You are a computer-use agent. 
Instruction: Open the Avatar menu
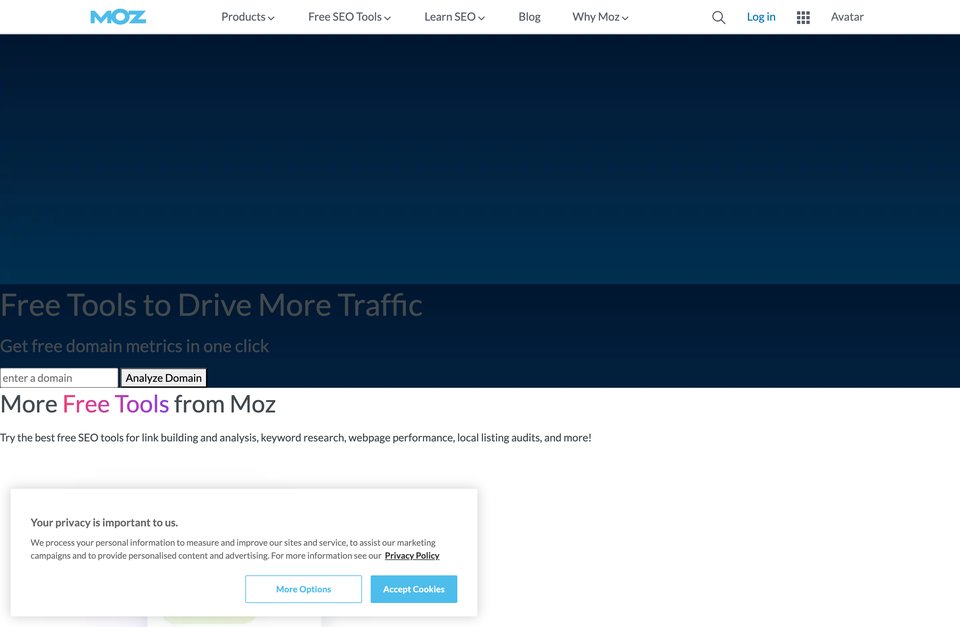pyautogui.click(x=847, y=17)
